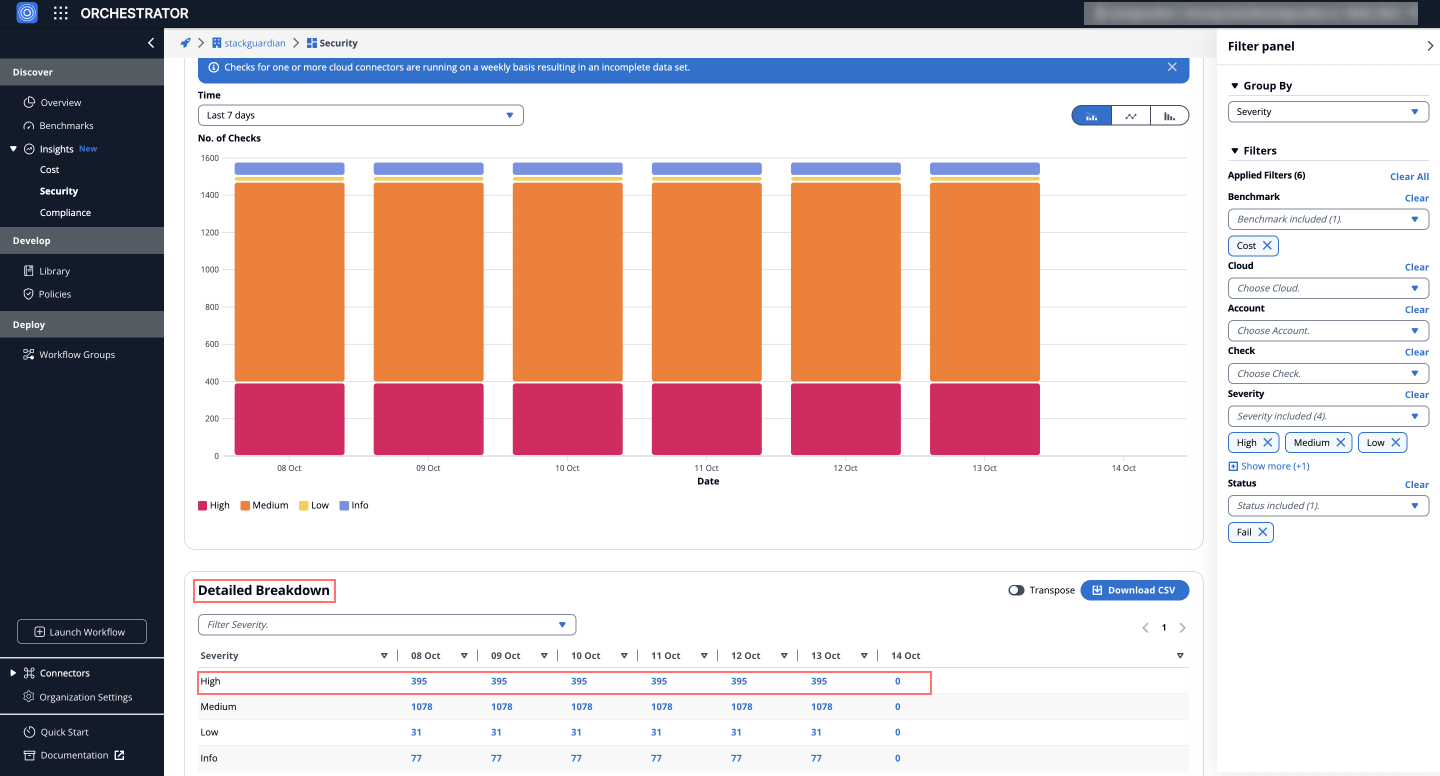Viewport: 1440px width, 776px height.
Task: Toggle the Transpose switch
Action: 1016,591
